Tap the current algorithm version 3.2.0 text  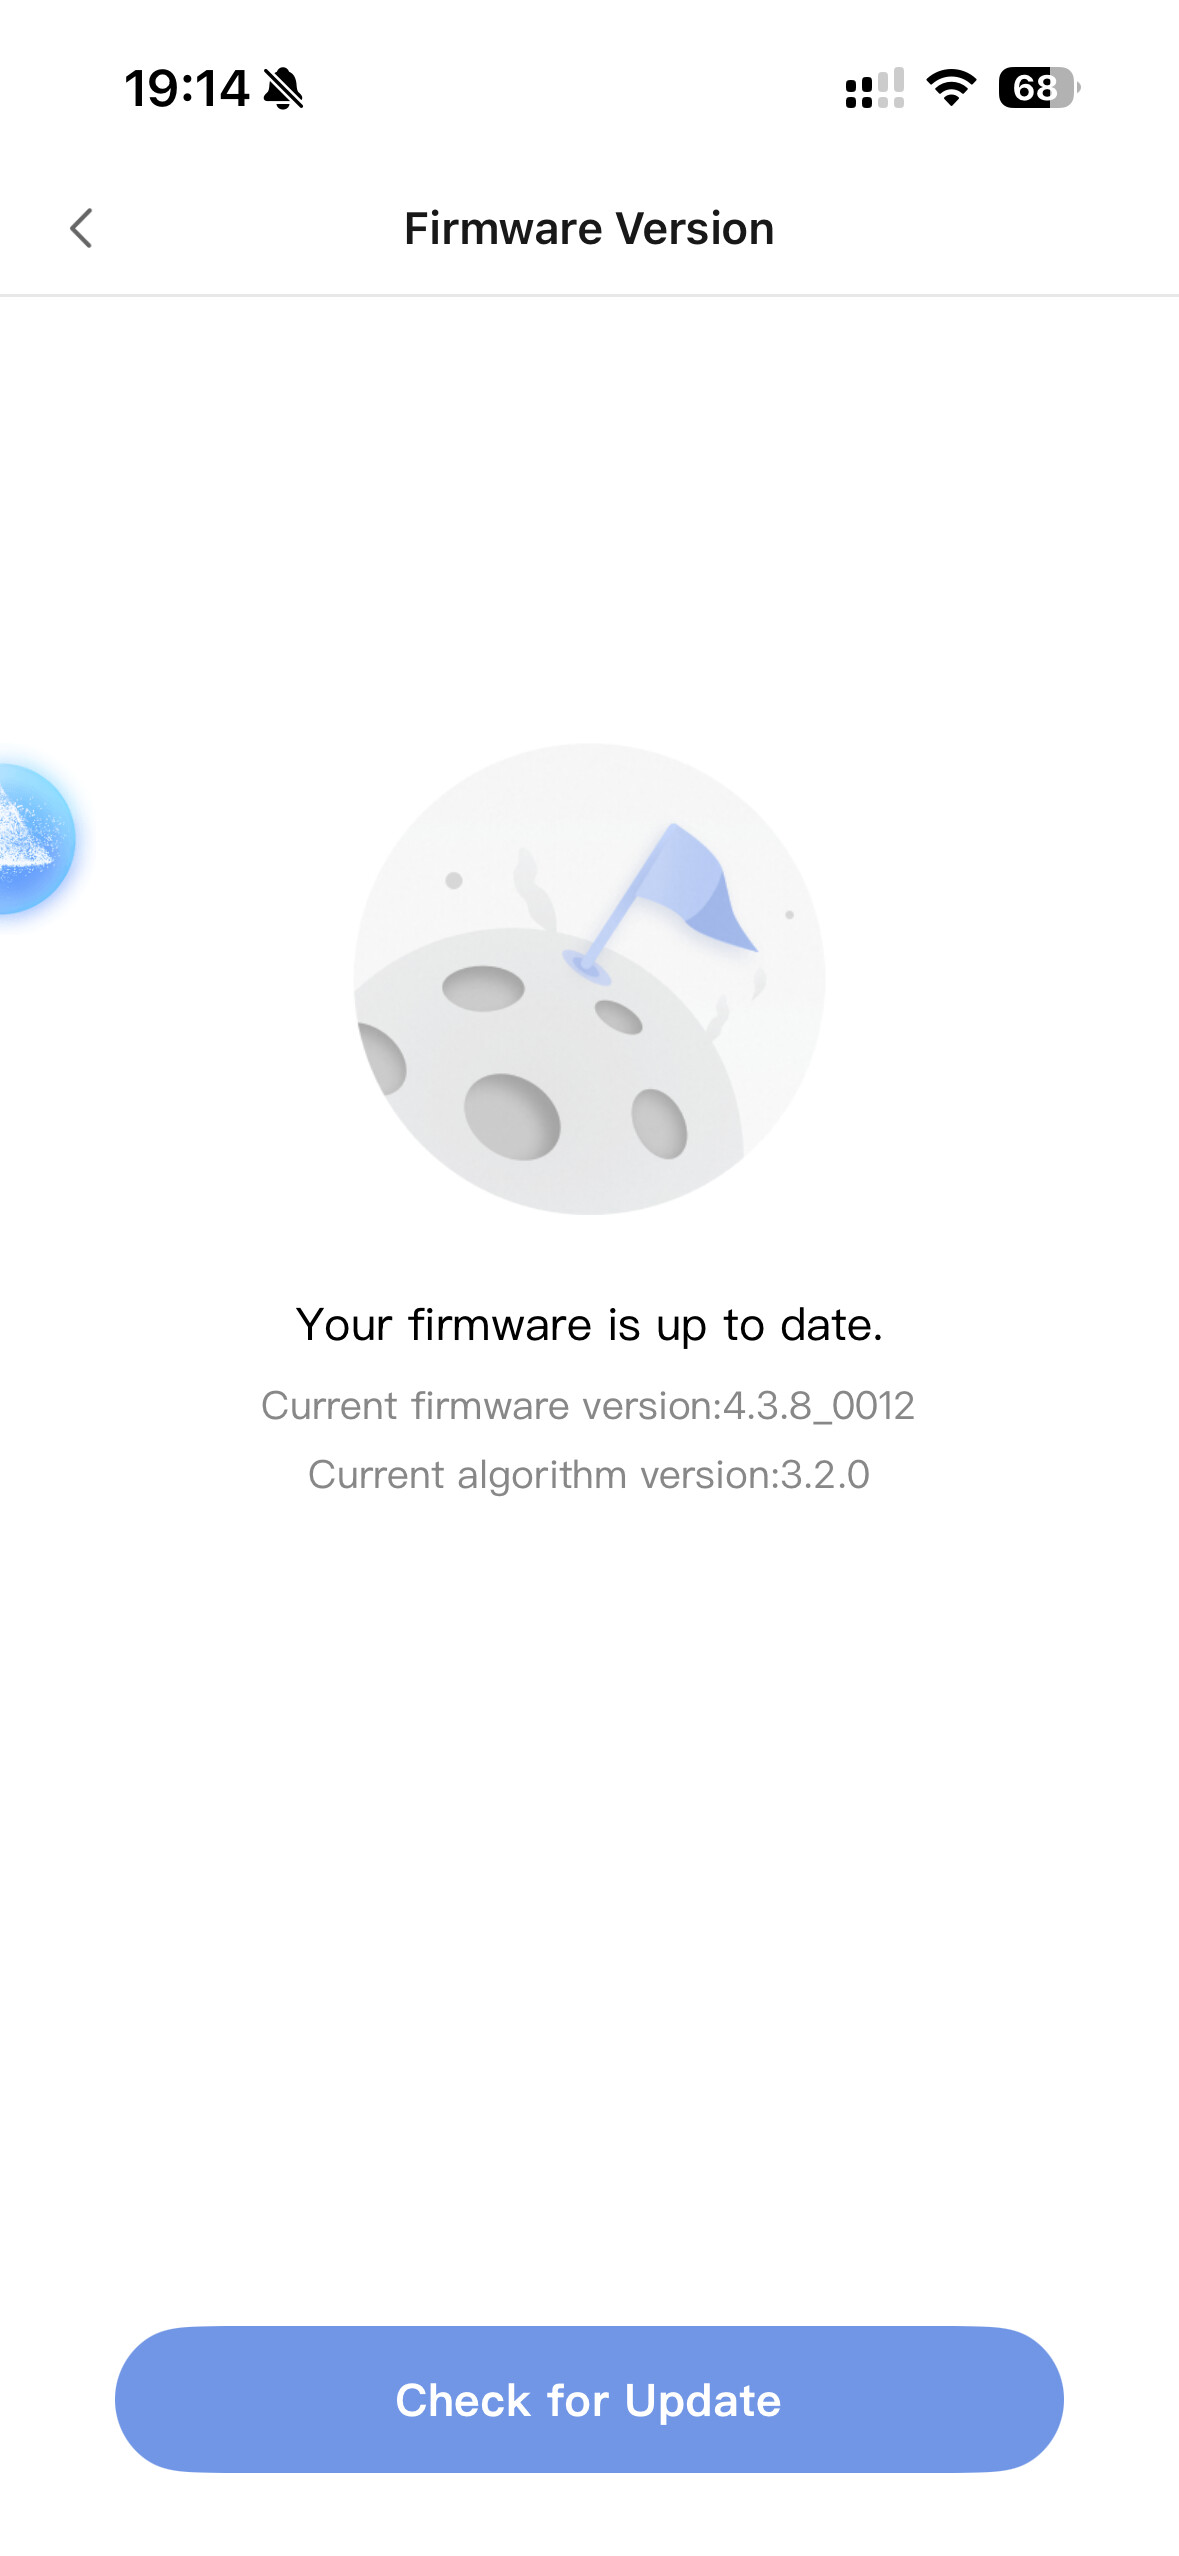(x=589, y=1475)
